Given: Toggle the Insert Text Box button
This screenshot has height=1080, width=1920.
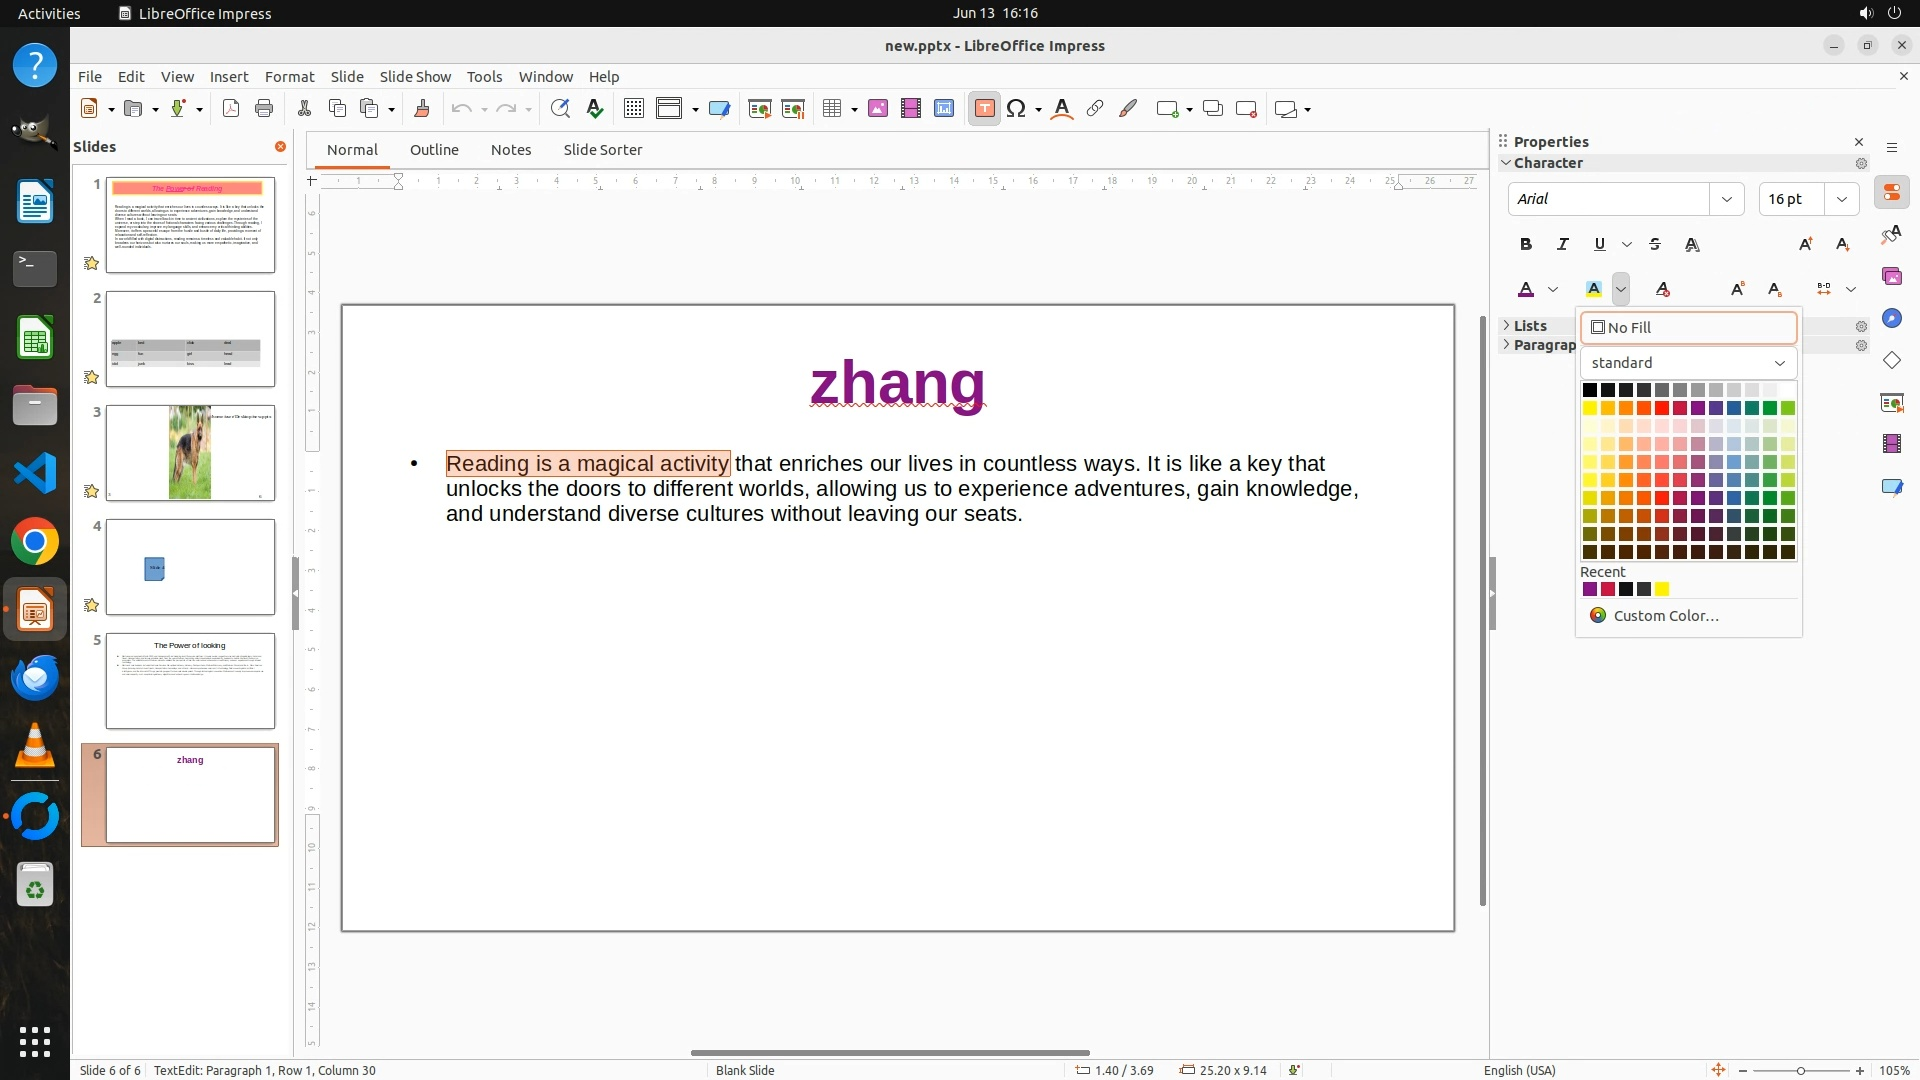Looking at the screenshot, I should tap(984, 109).
